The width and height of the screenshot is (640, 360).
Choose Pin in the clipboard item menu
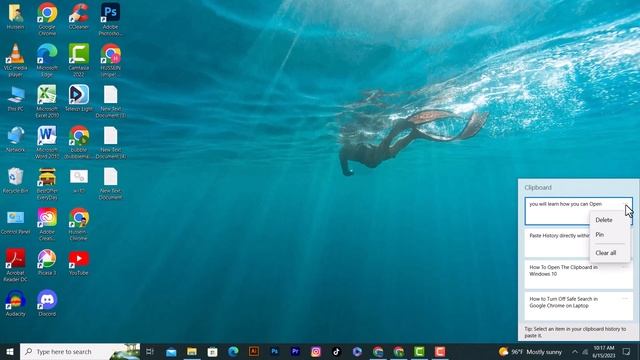click(600, 235)
